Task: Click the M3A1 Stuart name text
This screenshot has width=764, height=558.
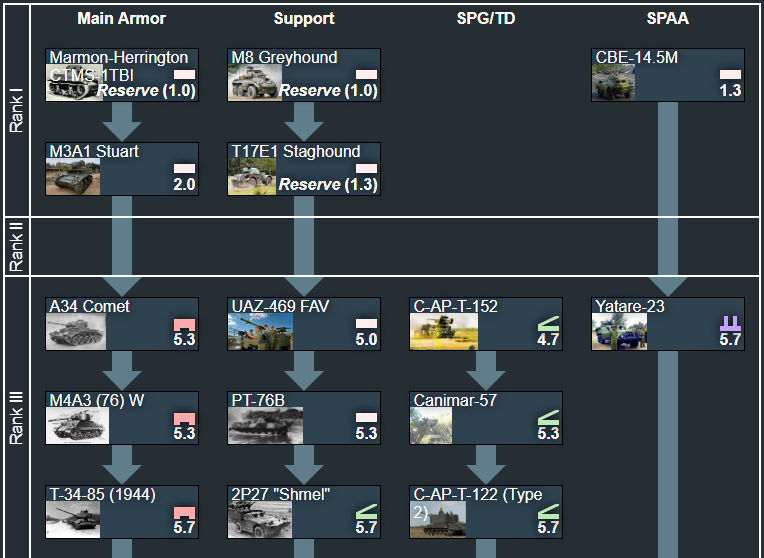Action: (x=94, y=152)
